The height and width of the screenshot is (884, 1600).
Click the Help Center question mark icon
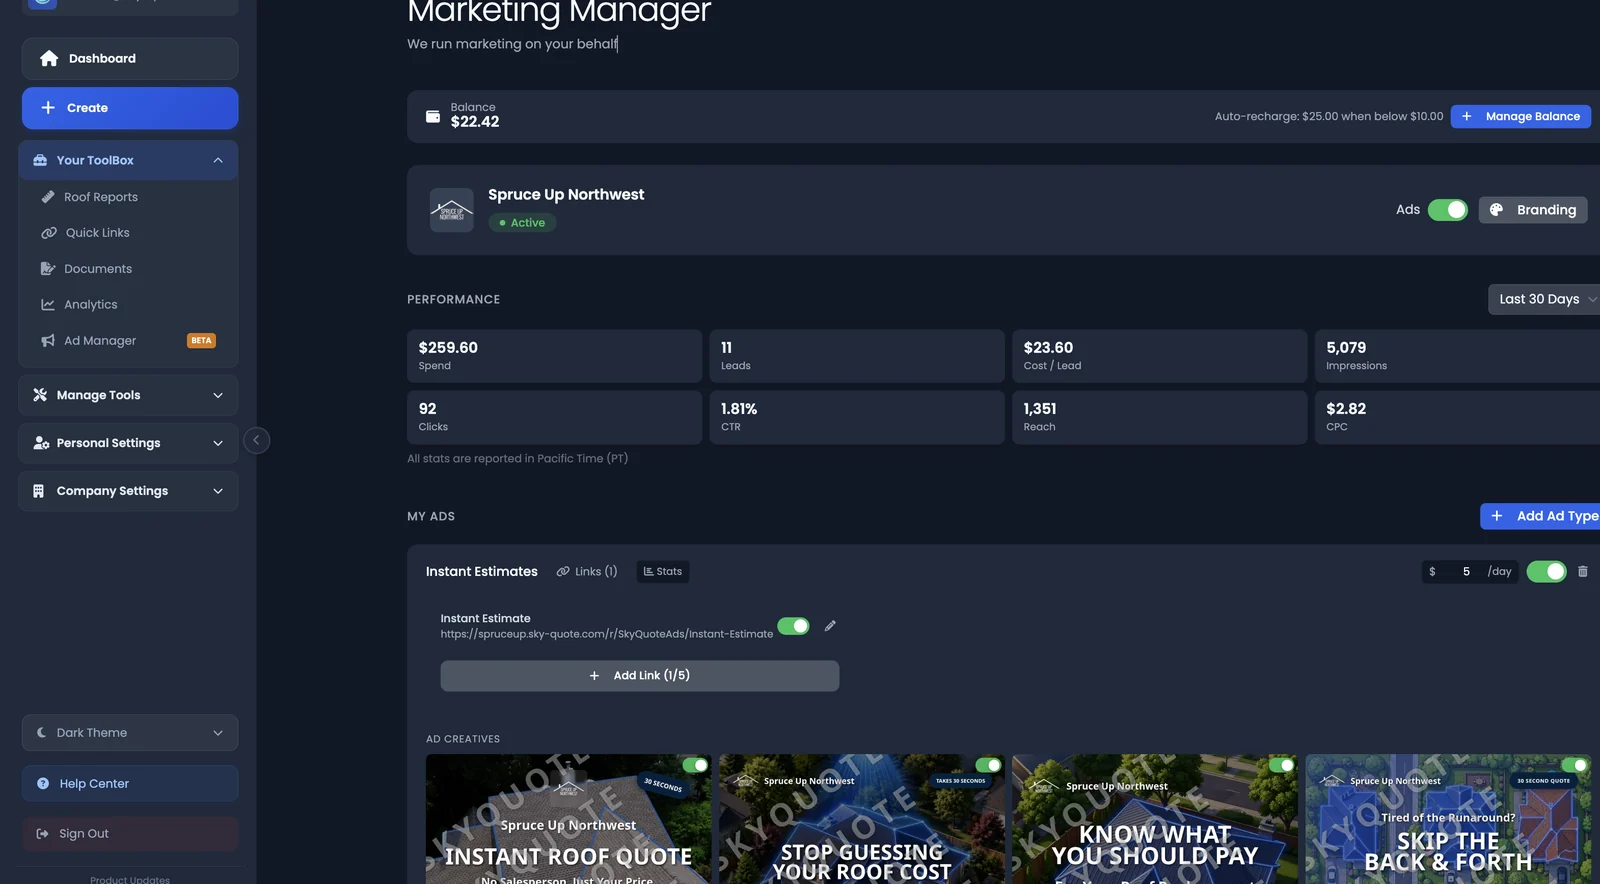click(43, 784)
